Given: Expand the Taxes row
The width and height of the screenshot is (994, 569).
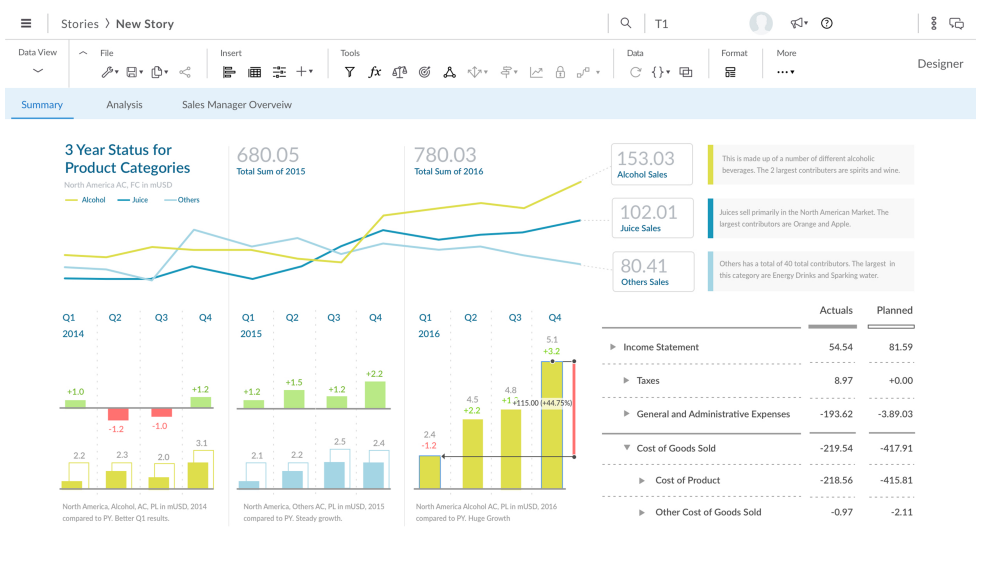Looking at the screenshot, I should [x=626, y=380].
